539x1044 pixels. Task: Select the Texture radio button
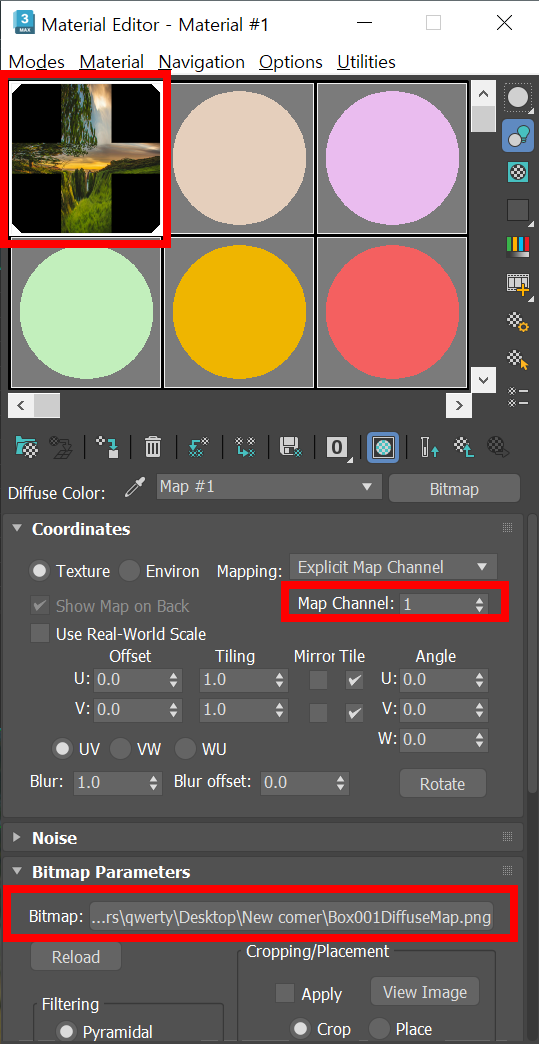point(41,571)
